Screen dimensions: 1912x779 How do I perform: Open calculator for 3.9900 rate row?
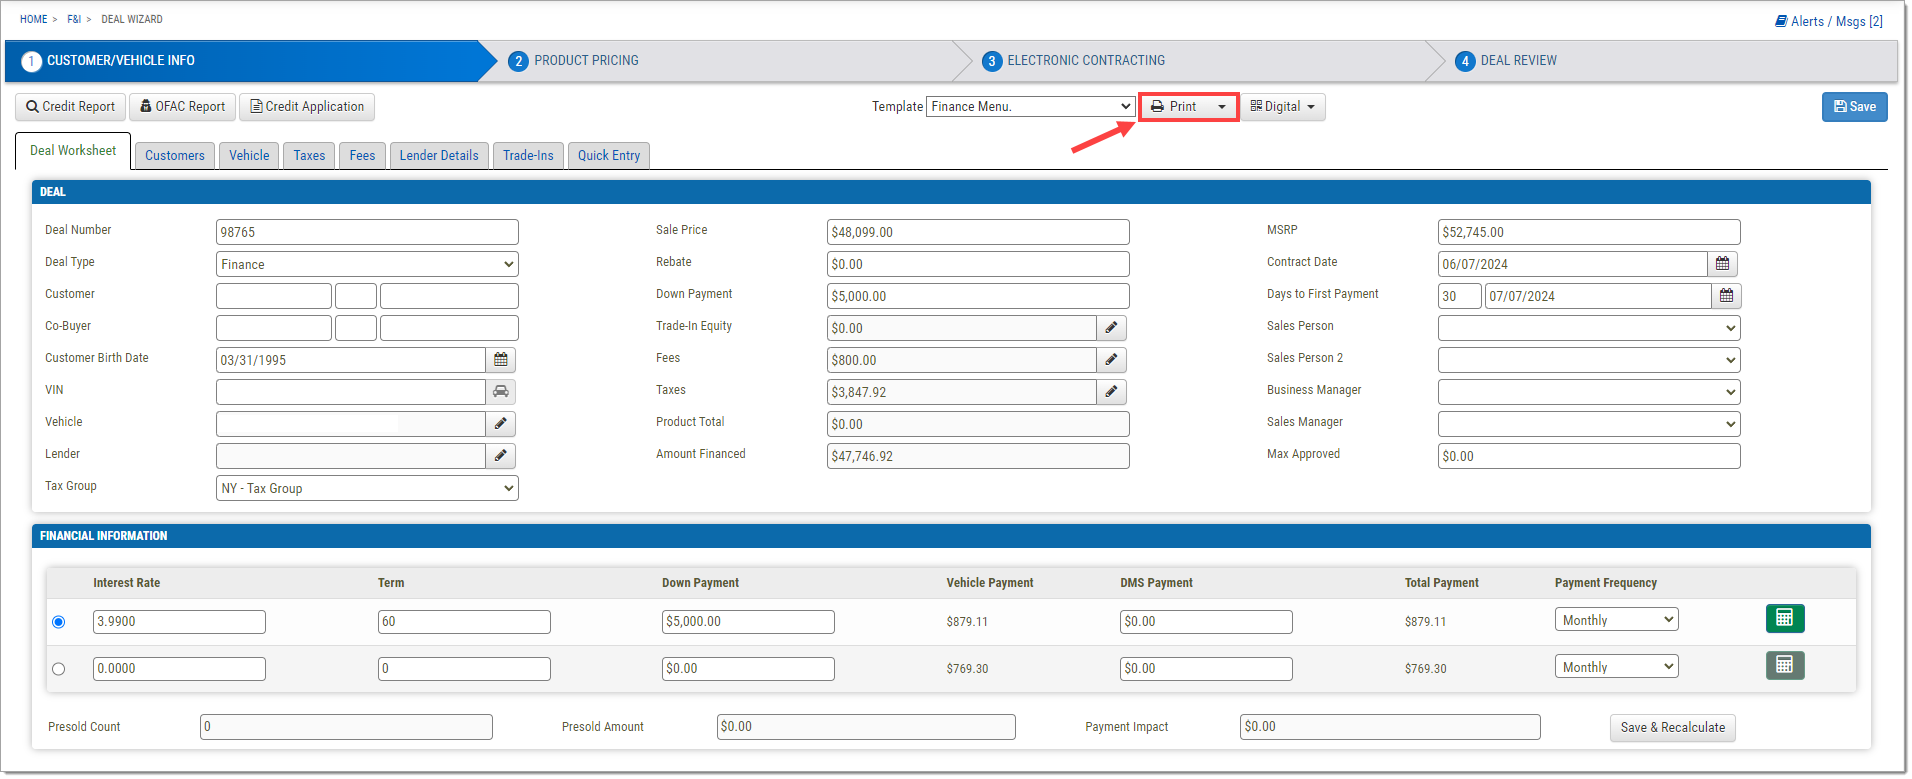point(1784,619)
